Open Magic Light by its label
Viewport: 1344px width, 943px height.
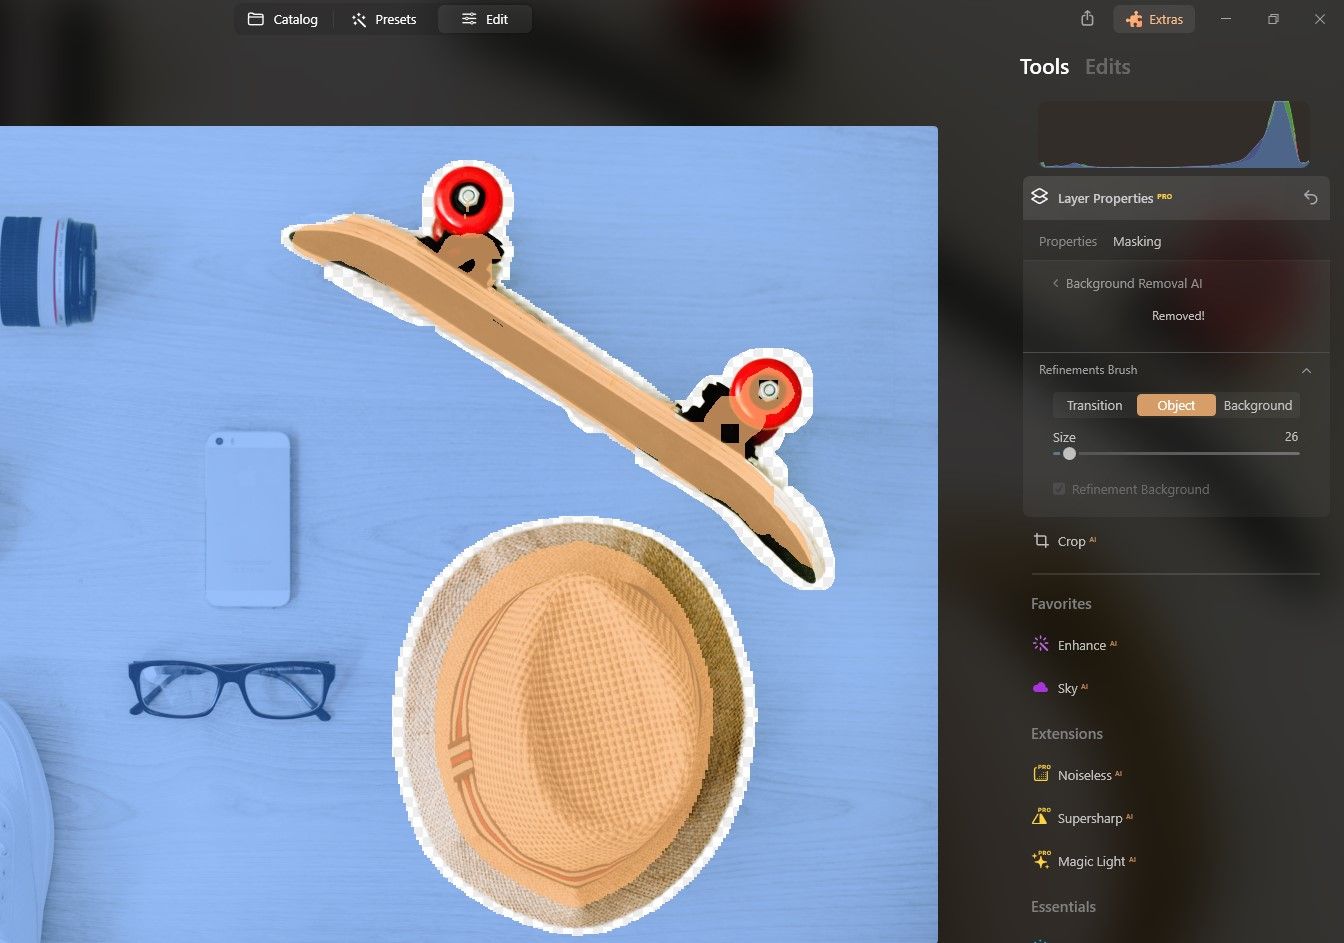point(1091,862)
